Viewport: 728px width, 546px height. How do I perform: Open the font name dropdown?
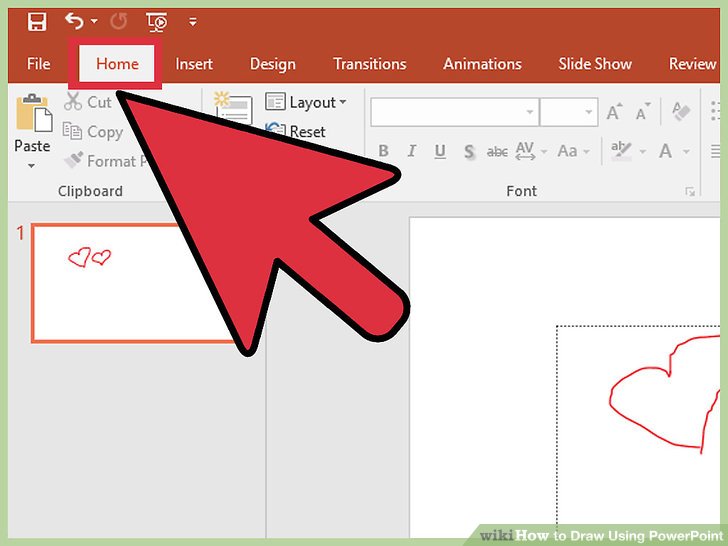(530, 112)
